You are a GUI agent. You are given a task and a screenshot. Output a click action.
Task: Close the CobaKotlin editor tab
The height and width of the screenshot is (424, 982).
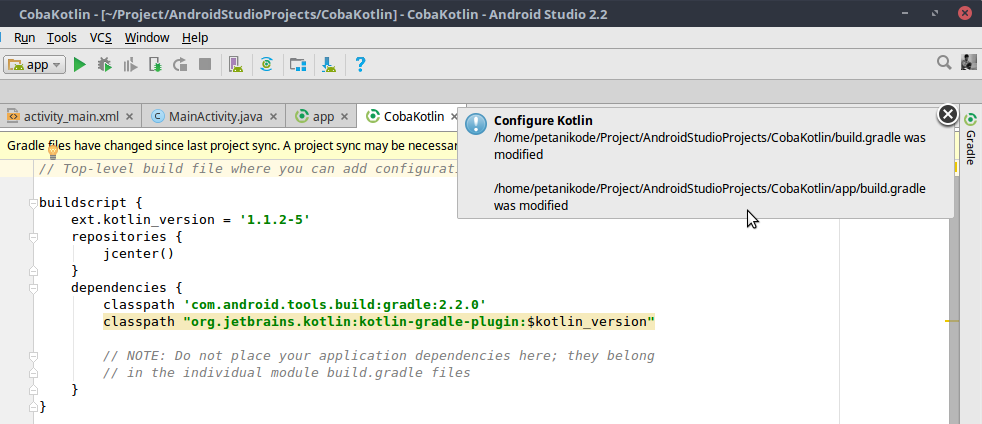455,116
